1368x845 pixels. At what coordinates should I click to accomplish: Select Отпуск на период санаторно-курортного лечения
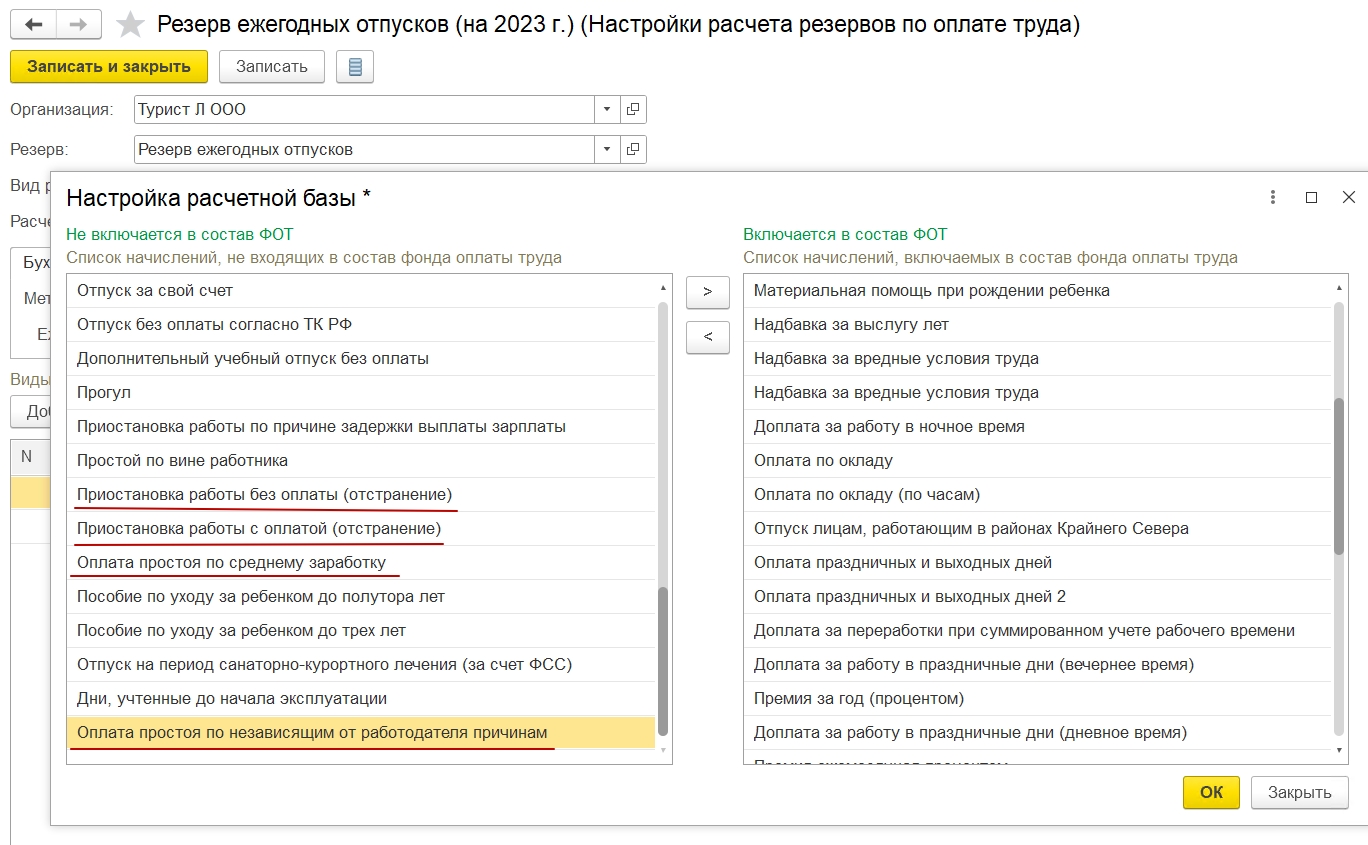(x=361, y=665)
